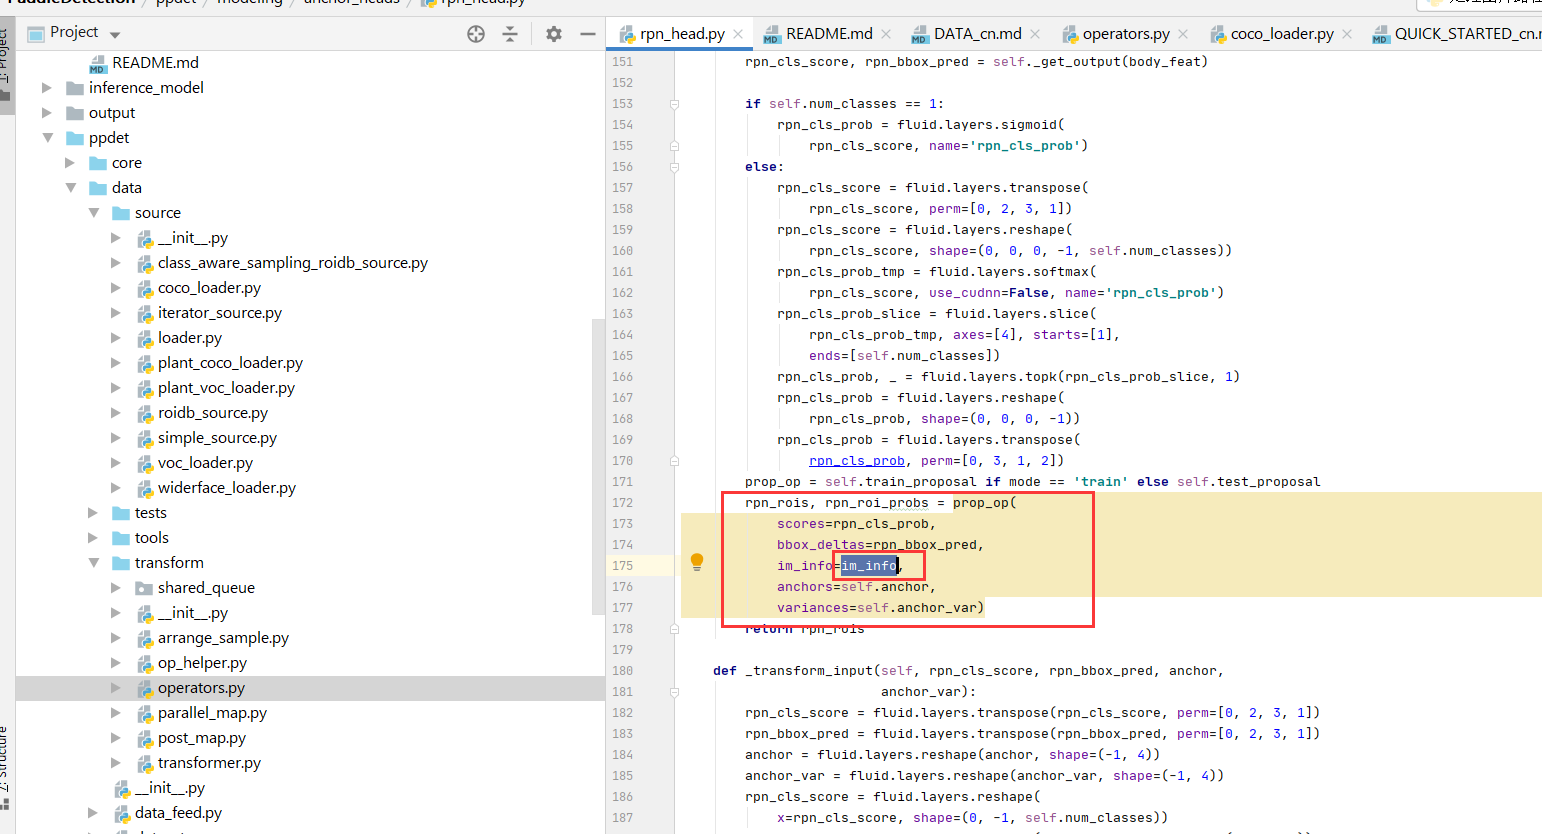Select voc_loader.py file
Image resolution: width=1542 pixels, height=834 pixels.
coord(205,463)
